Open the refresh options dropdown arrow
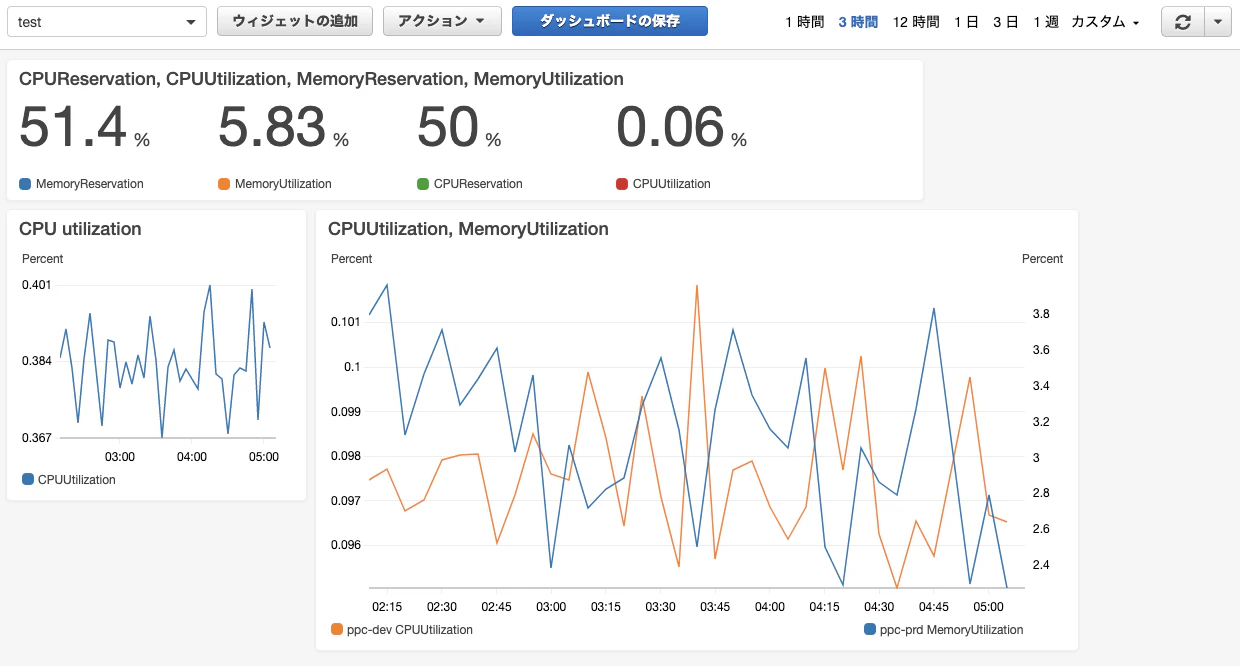 pos(1218,21)
